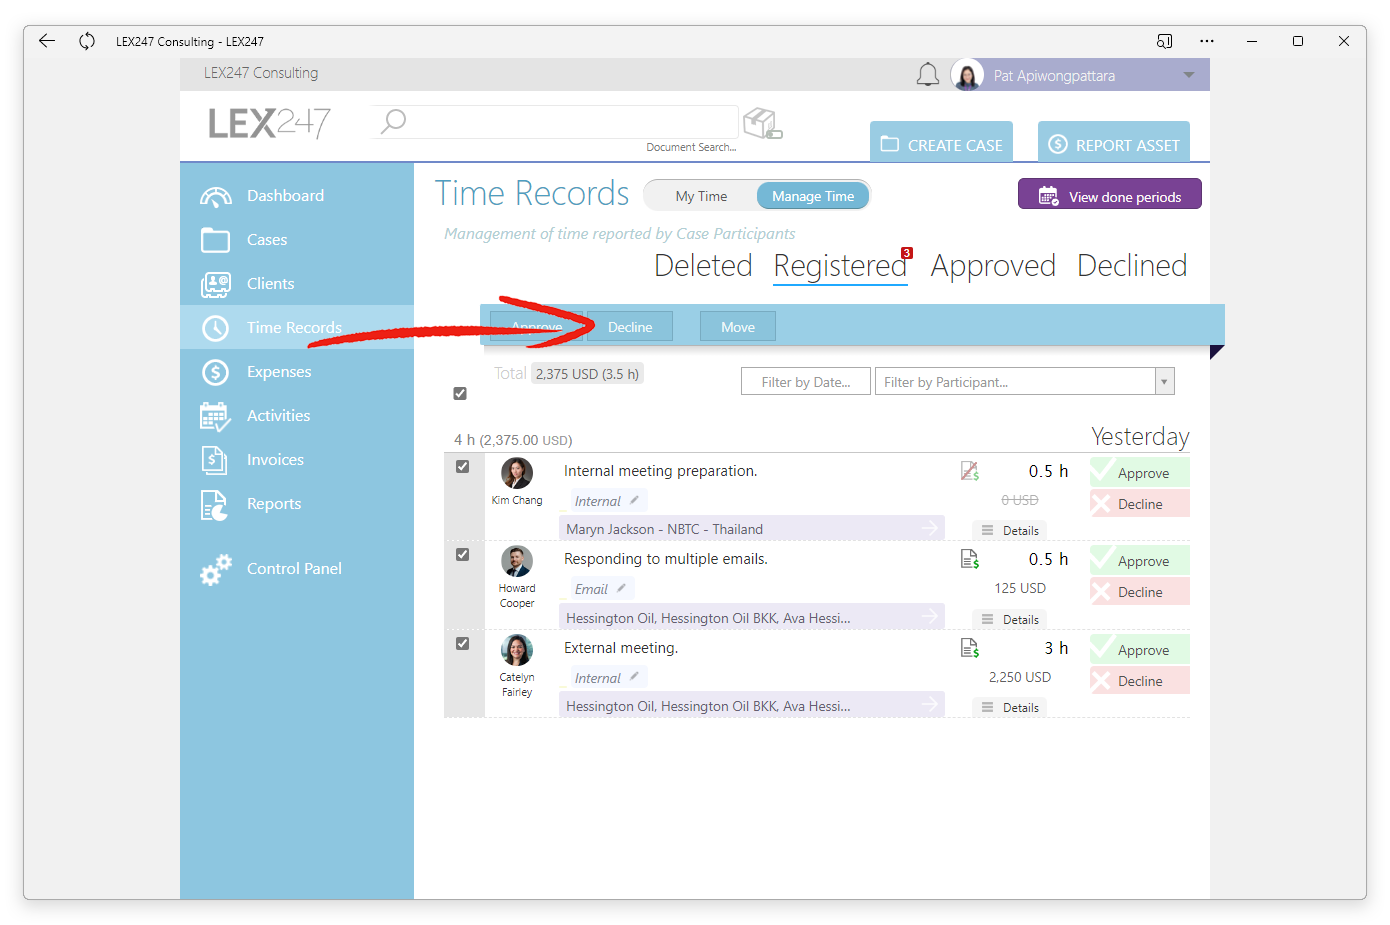
Task: Approve the Internal meeting preparation record
Action: coord(1140,472)
